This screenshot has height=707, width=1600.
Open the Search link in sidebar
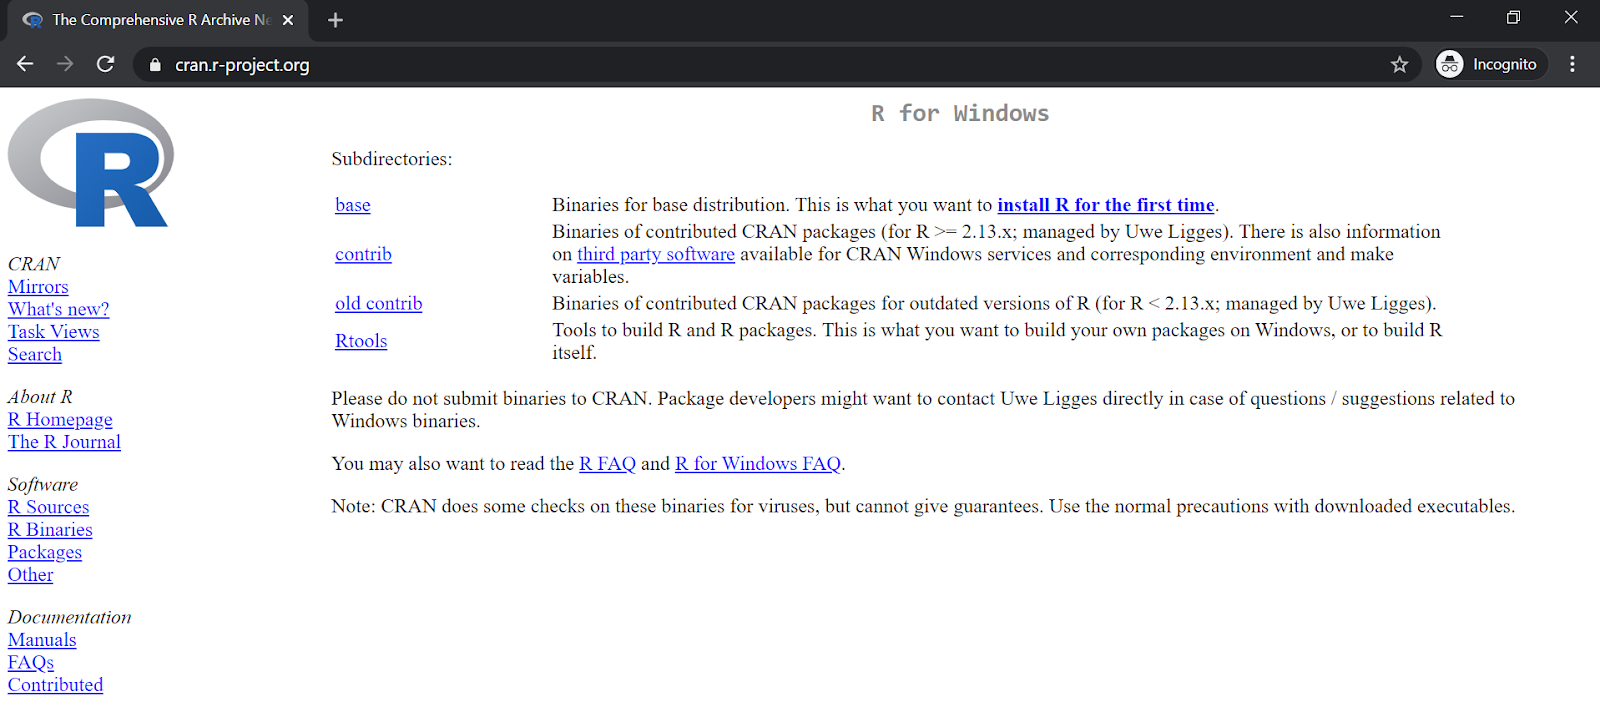pos(35,355)
